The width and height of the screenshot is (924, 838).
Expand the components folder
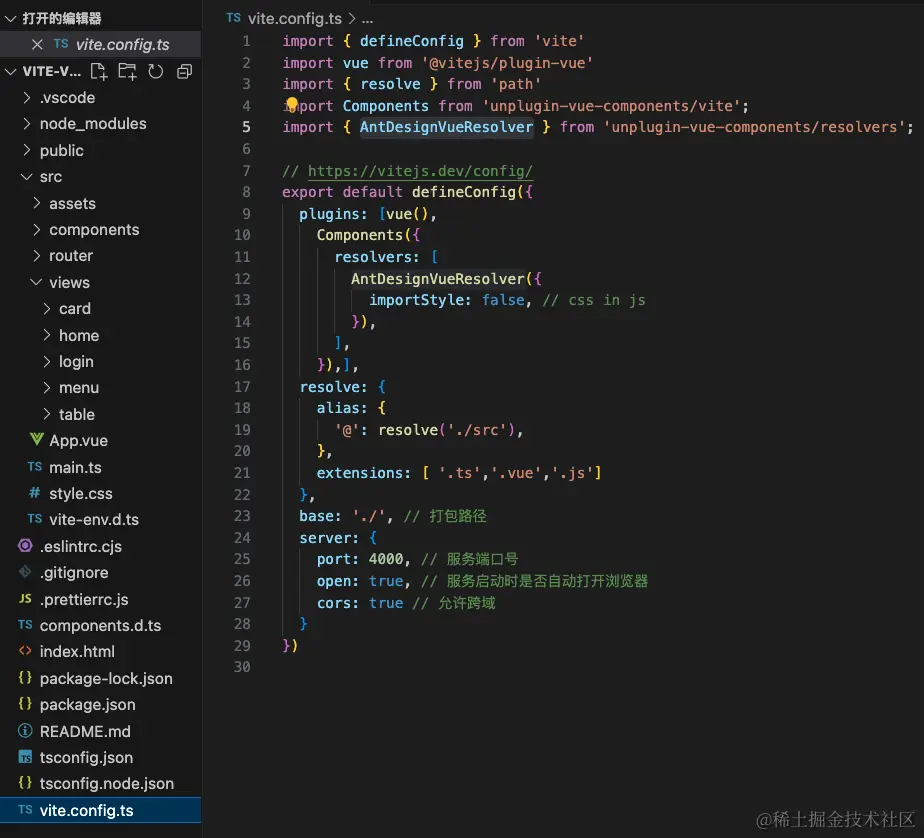[x=37, y=229]
